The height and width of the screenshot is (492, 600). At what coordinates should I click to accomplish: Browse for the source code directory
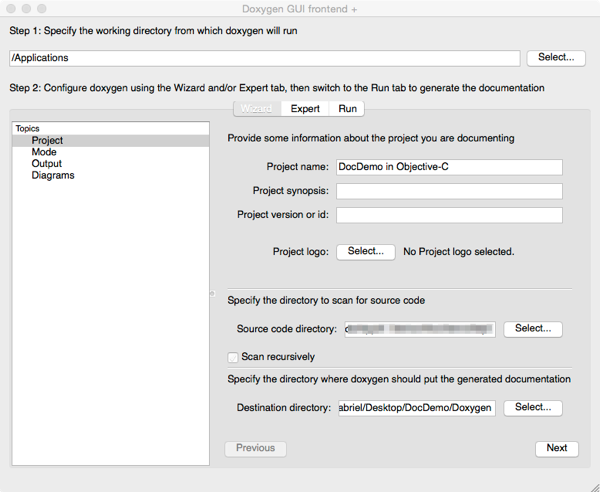pyautogui.click(x=533, y=328)
